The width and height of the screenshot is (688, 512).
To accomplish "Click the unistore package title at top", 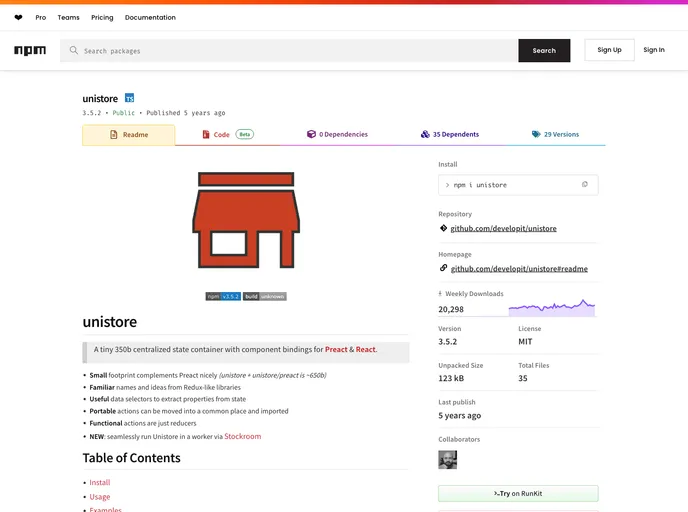I will point(100,98).
